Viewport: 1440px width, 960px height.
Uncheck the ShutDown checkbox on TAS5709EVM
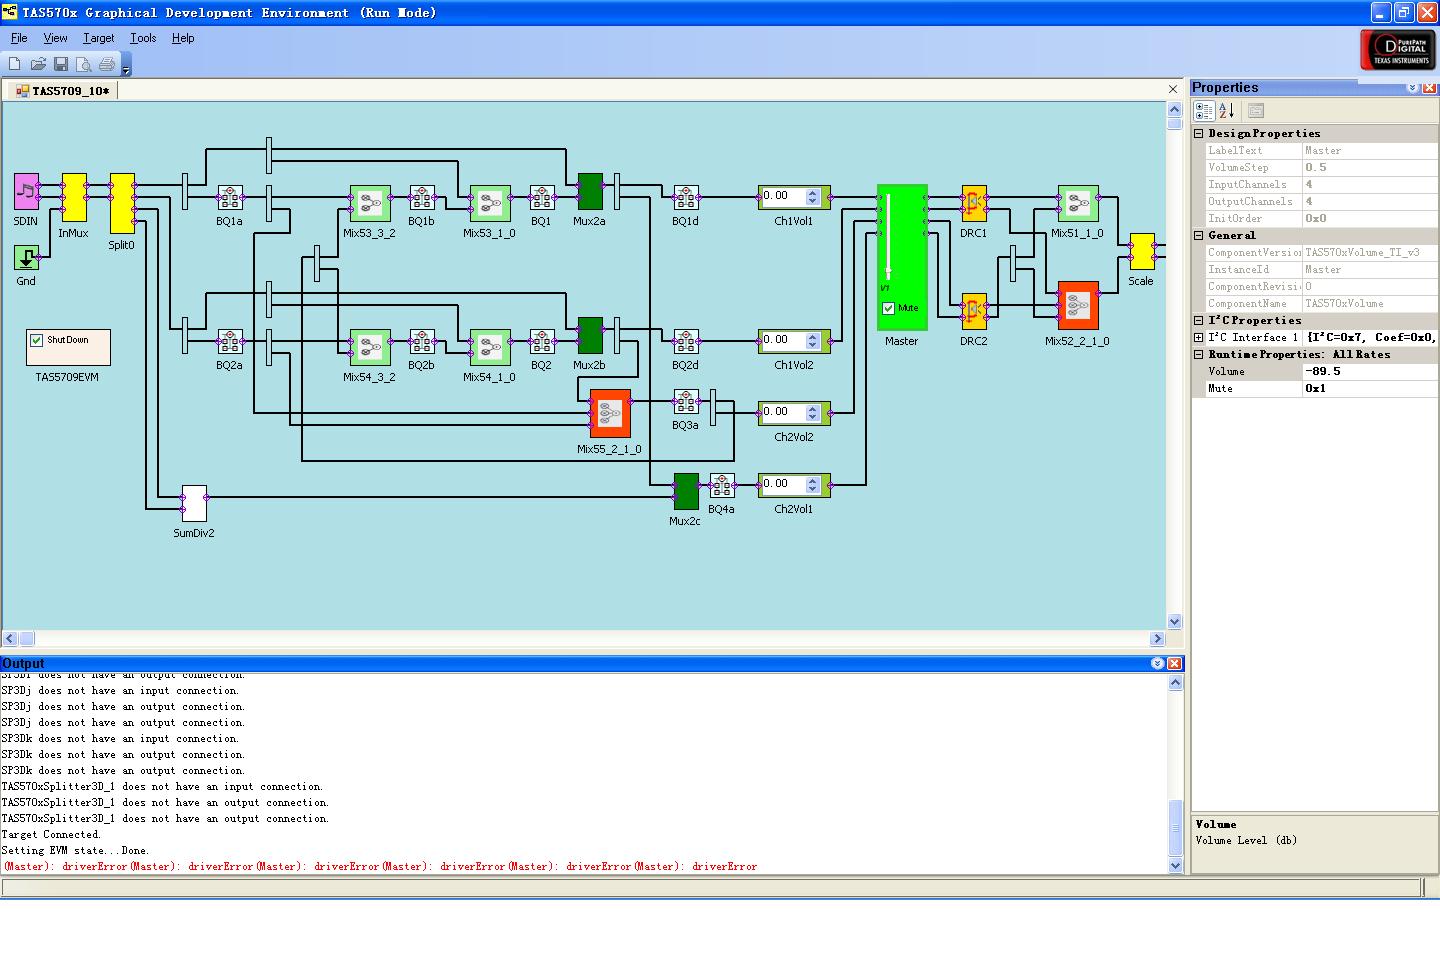(36, 339)
